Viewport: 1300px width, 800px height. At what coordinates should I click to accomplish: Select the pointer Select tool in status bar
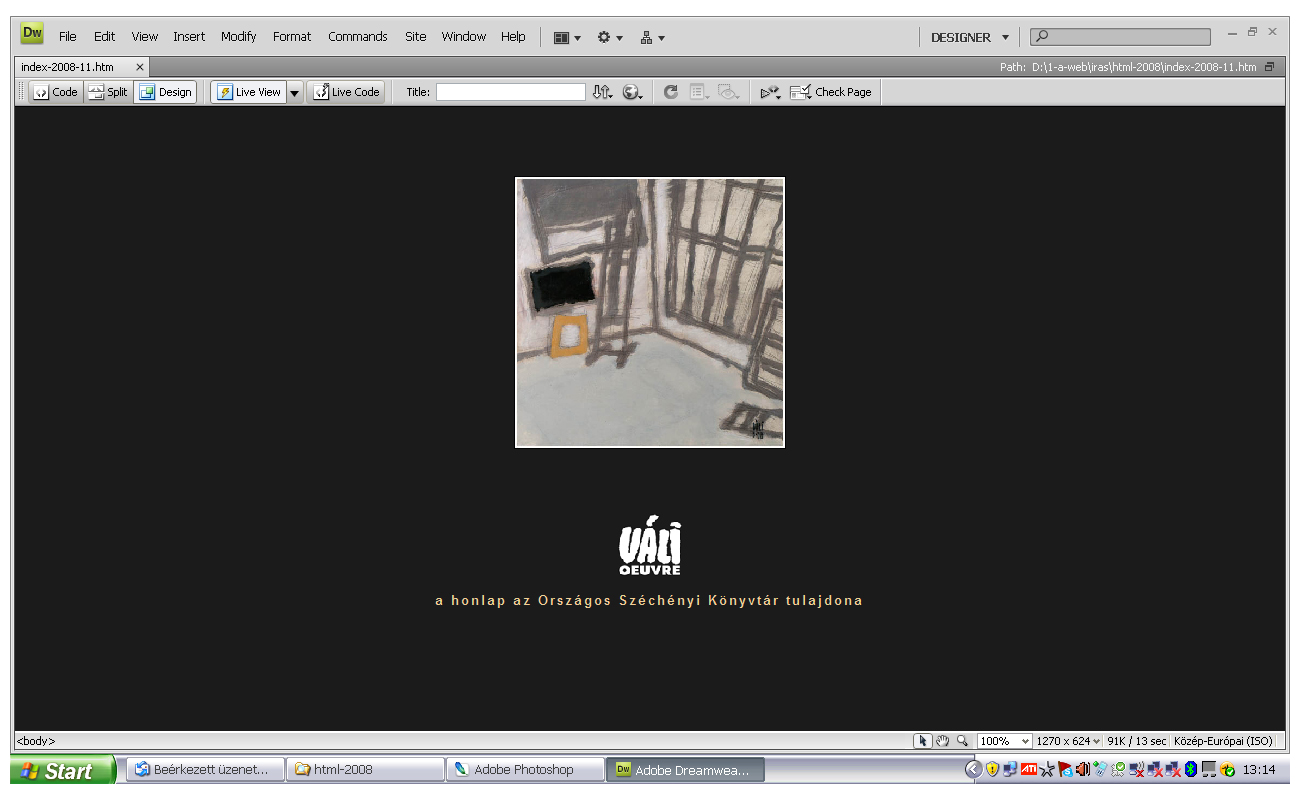pos(923,741)
